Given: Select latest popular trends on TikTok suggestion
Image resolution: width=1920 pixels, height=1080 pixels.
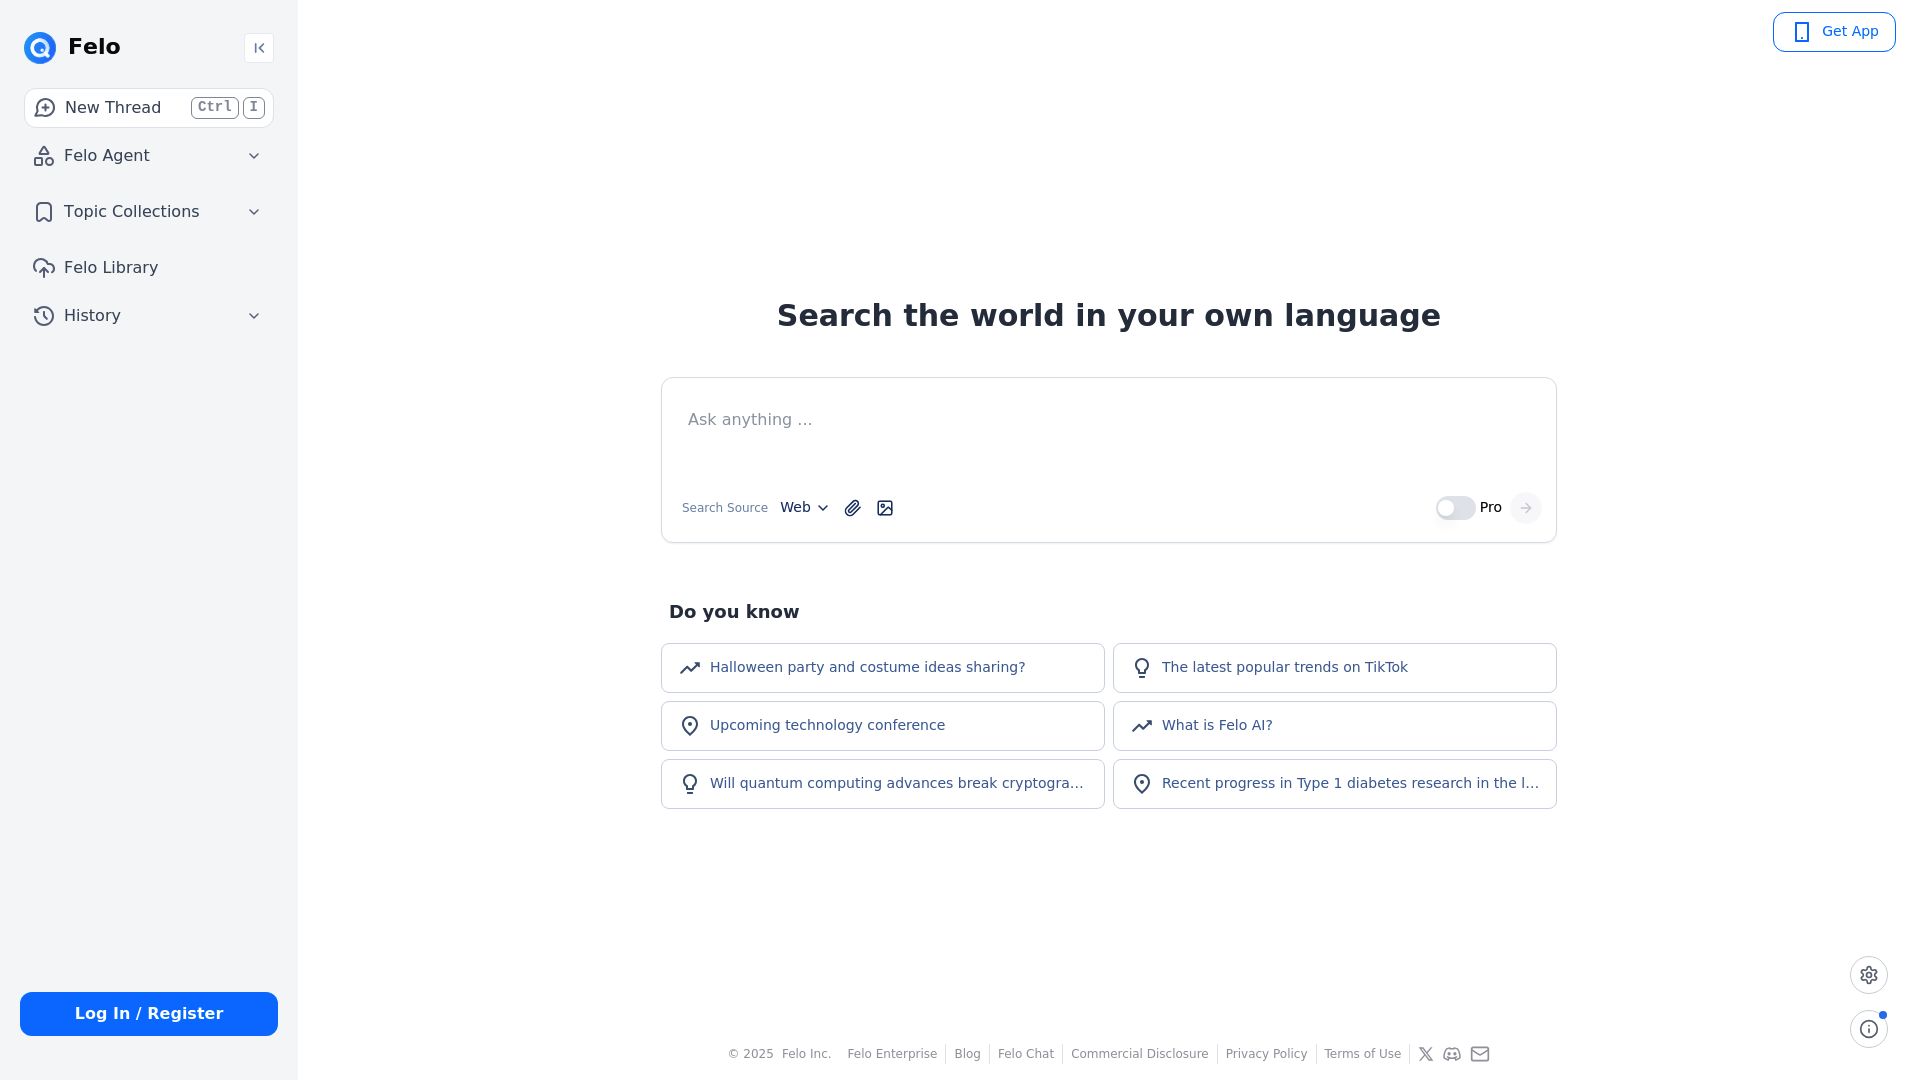Looking at the screenshot, I should coord(1335,668).
